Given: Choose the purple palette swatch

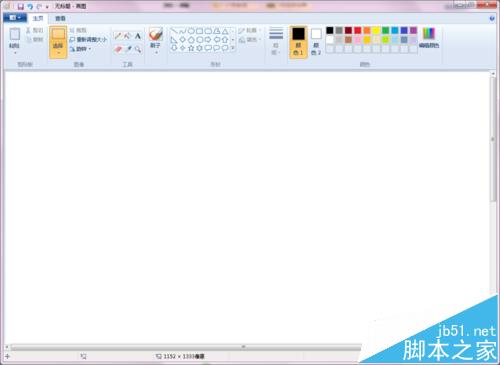Looking at the screenshot, I should tap(413, 31).
